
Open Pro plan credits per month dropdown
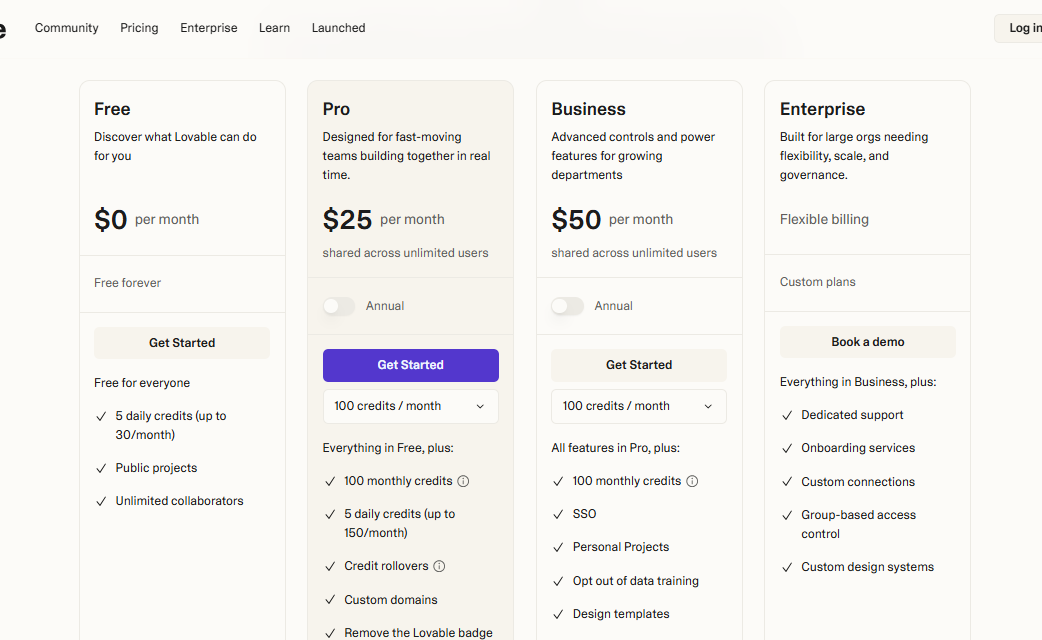coord(411,406)
